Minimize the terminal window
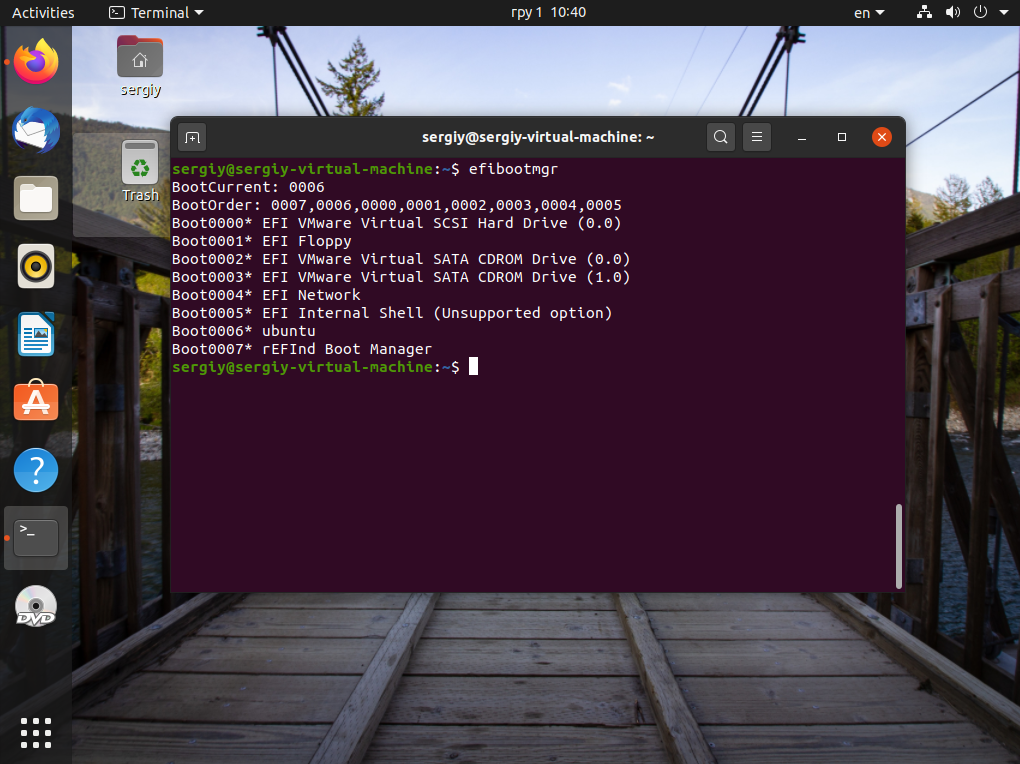The width and height of the screenshot is (1020, 764). coord(802,137)
